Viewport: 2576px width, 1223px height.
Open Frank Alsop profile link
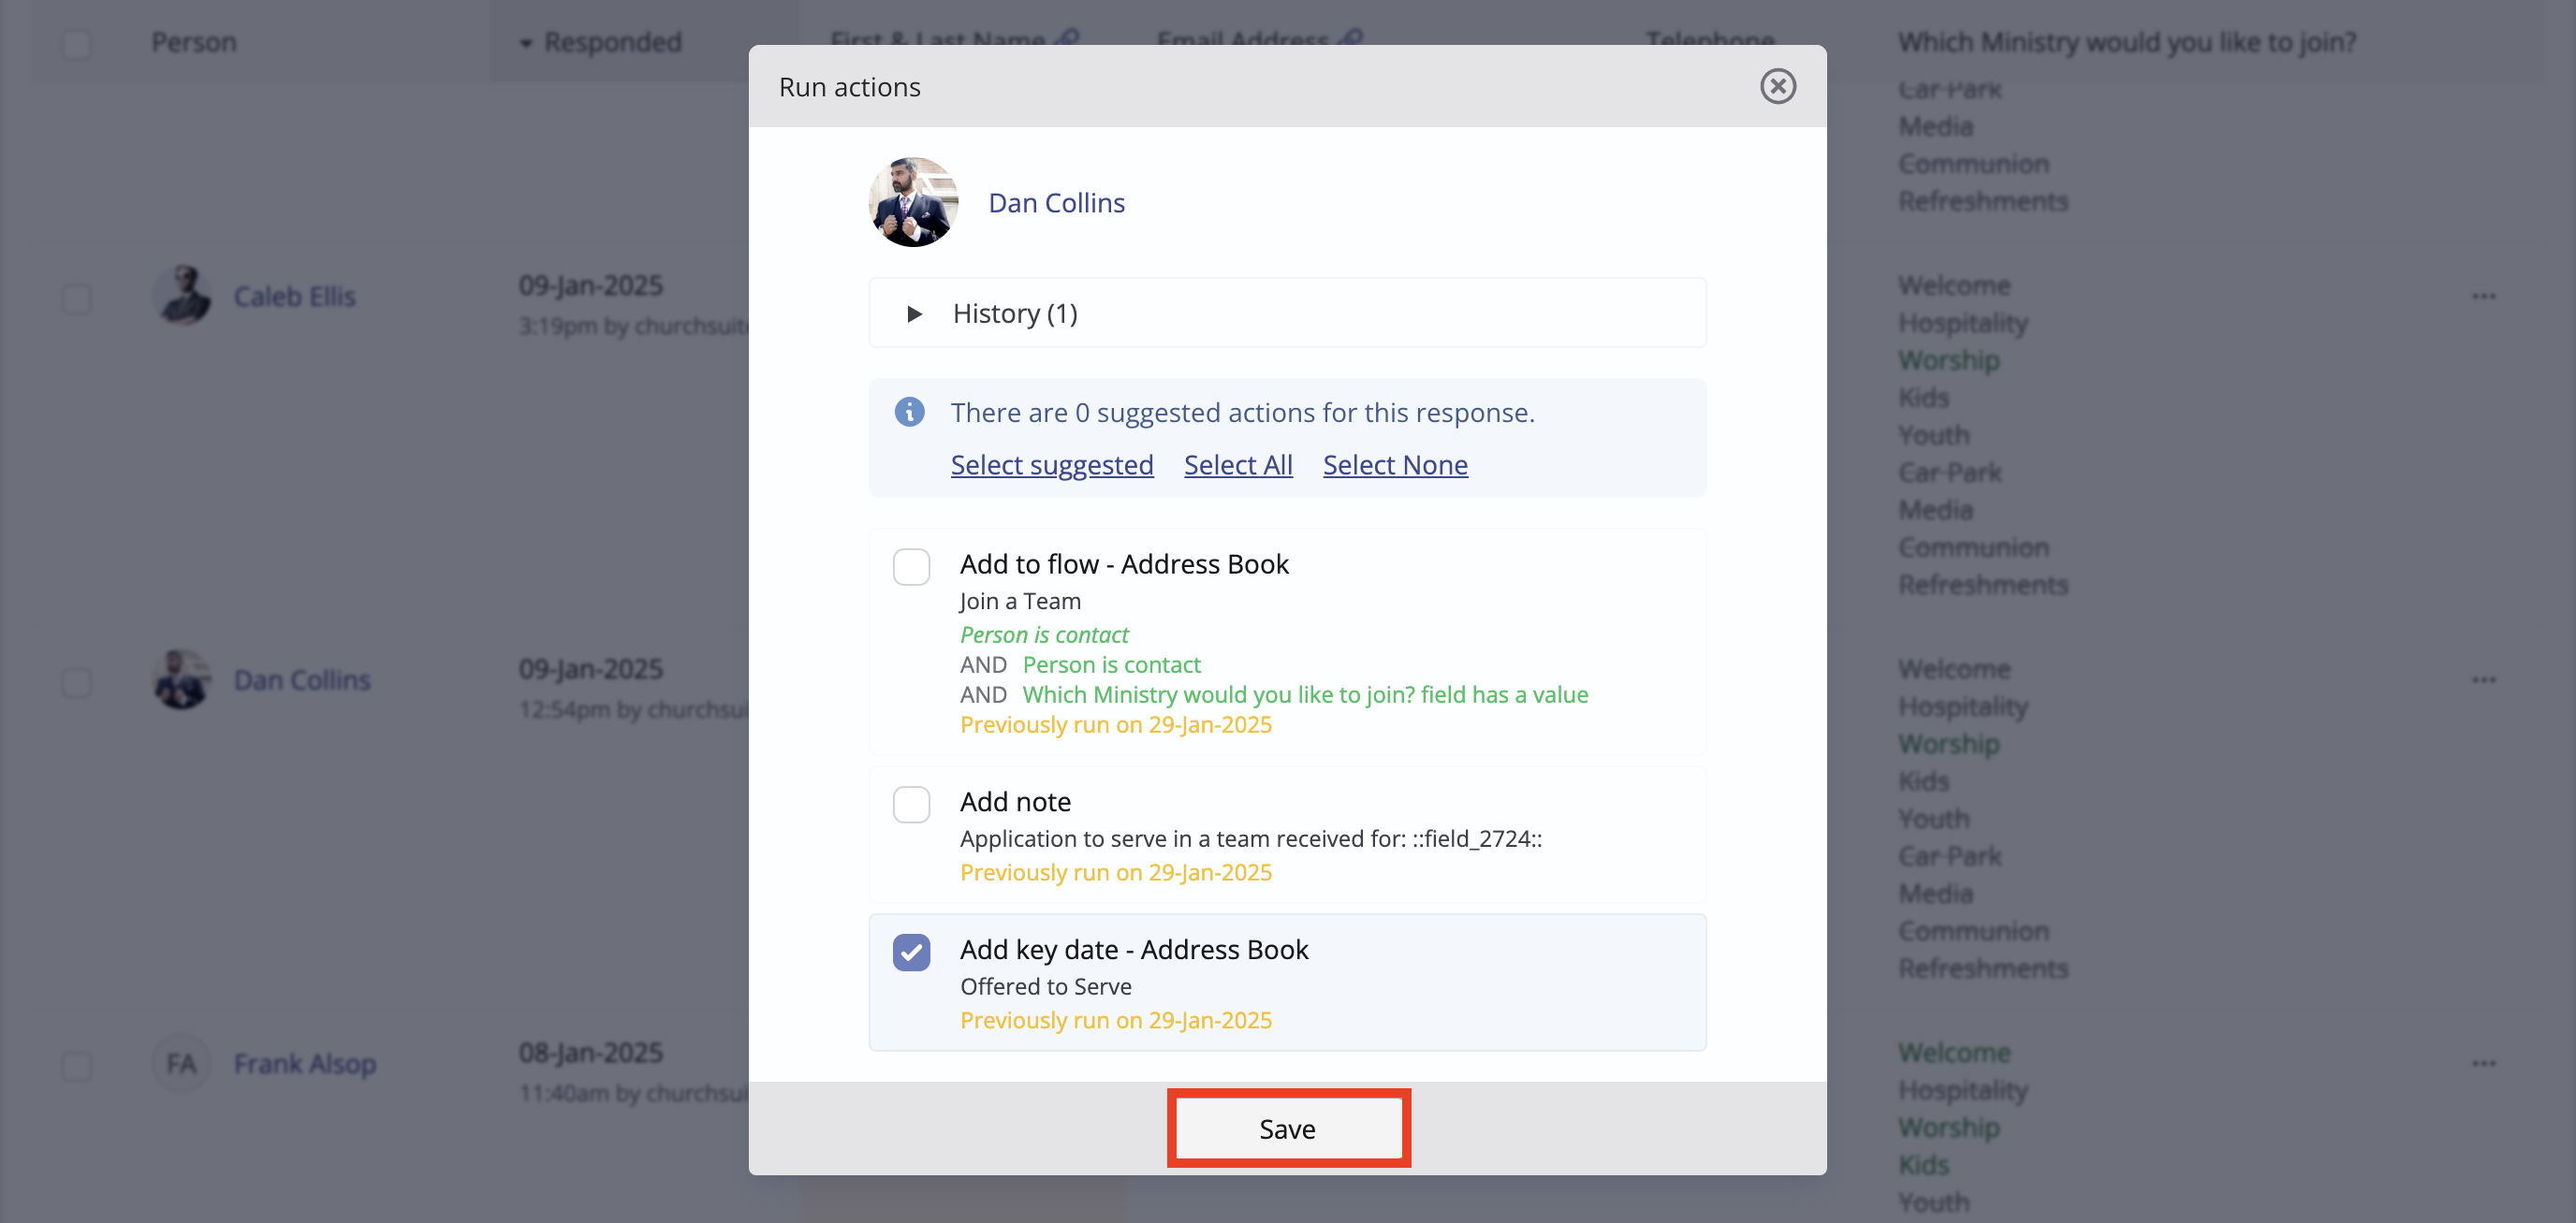click(x=305, y=1063)
